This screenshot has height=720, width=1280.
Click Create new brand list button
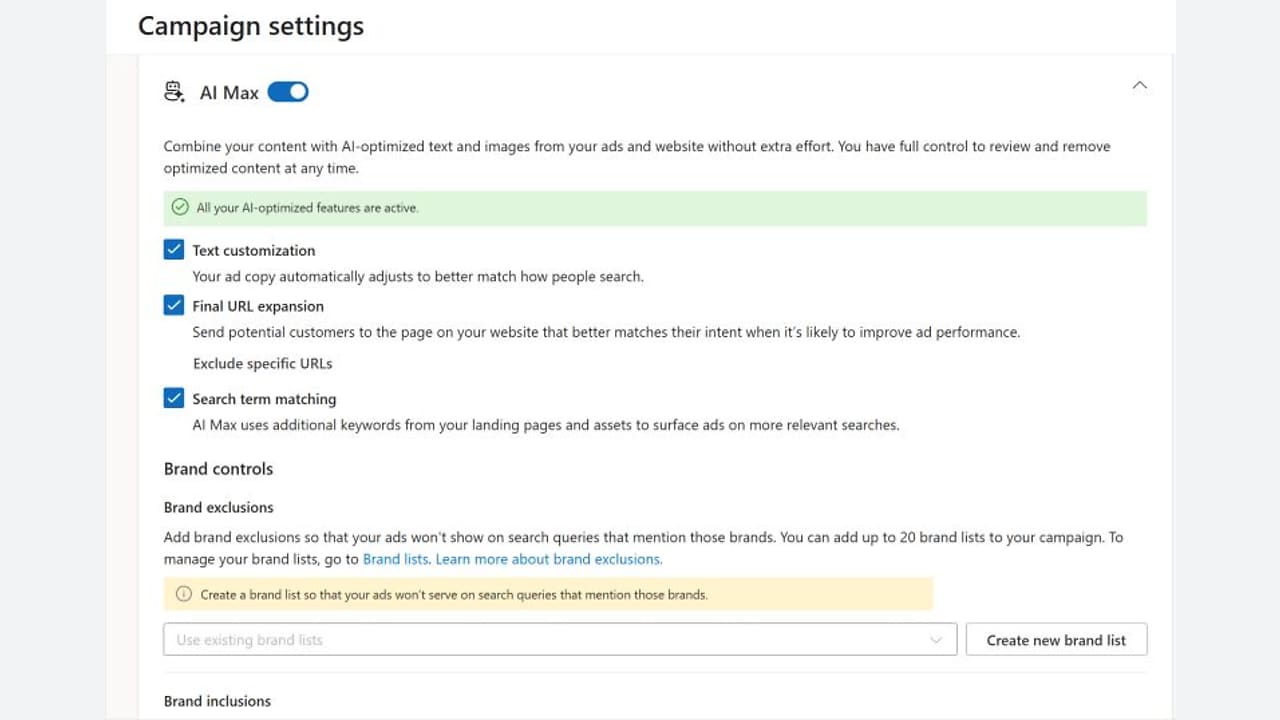(1056, 640)
